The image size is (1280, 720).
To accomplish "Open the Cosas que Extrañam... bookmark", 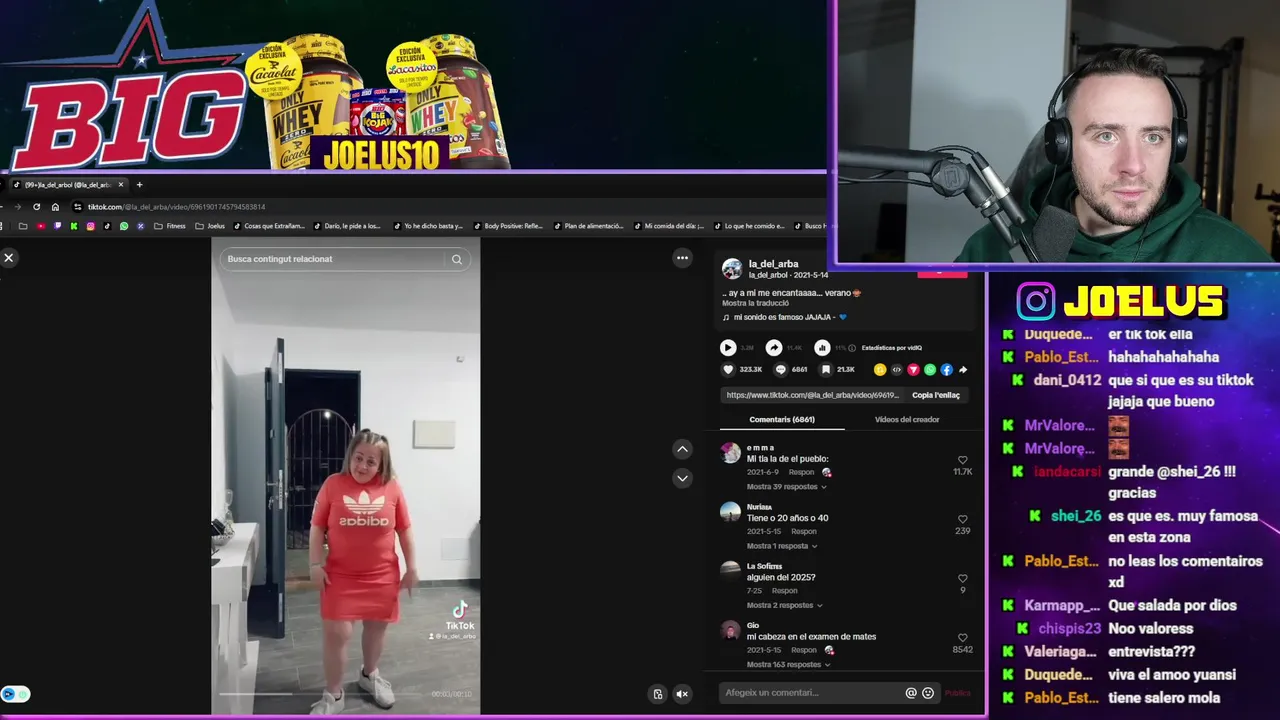I will pyautogui.click(x=269, y=226).
